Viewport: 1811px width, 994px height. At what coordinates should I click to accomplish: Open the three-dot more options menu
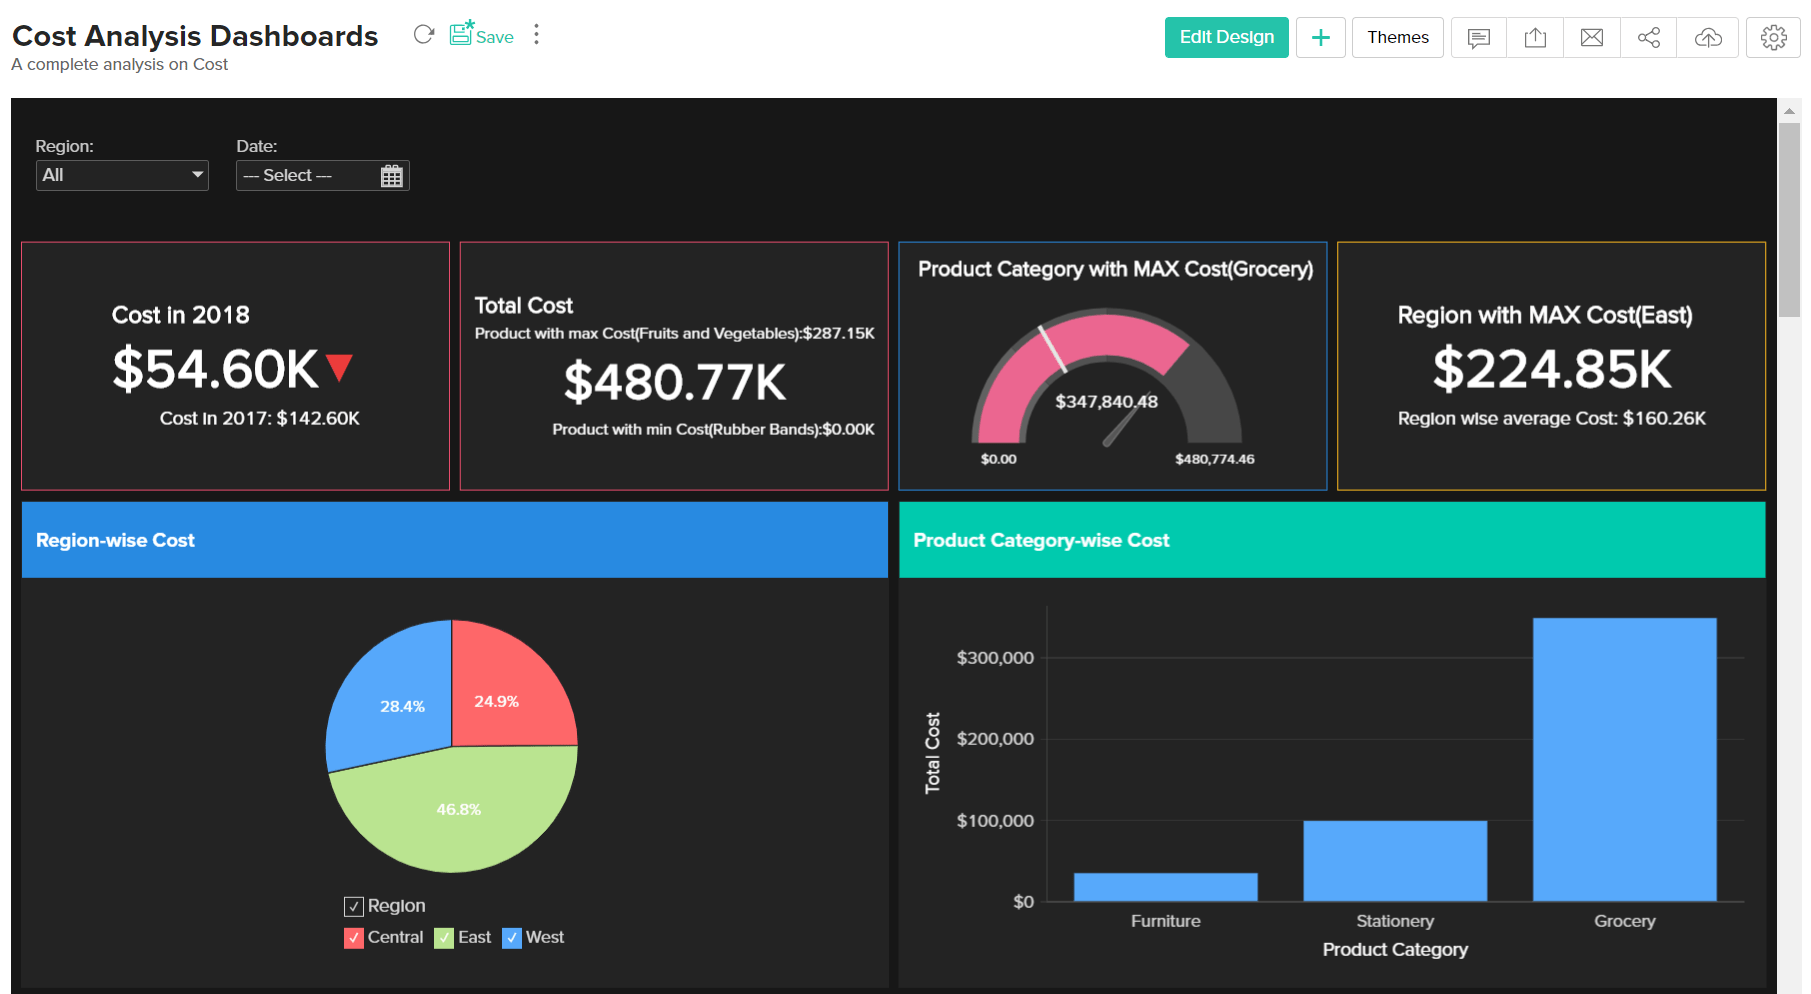(x=537, y=33)
